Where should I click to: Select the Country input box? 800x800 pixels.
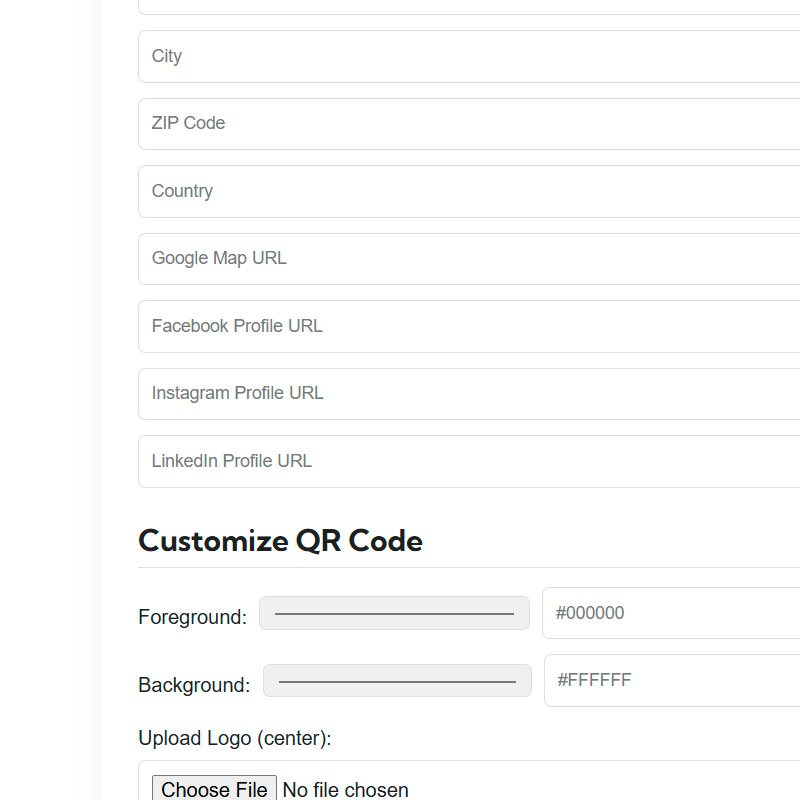click(x=468, y=191)
